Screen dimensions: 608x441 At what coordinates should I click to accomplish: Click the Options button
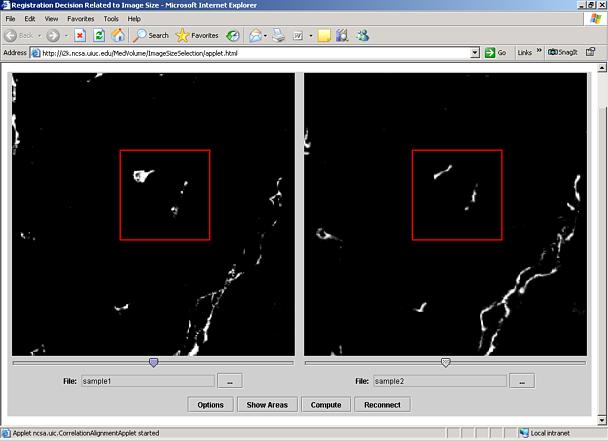tap(210, 405)
